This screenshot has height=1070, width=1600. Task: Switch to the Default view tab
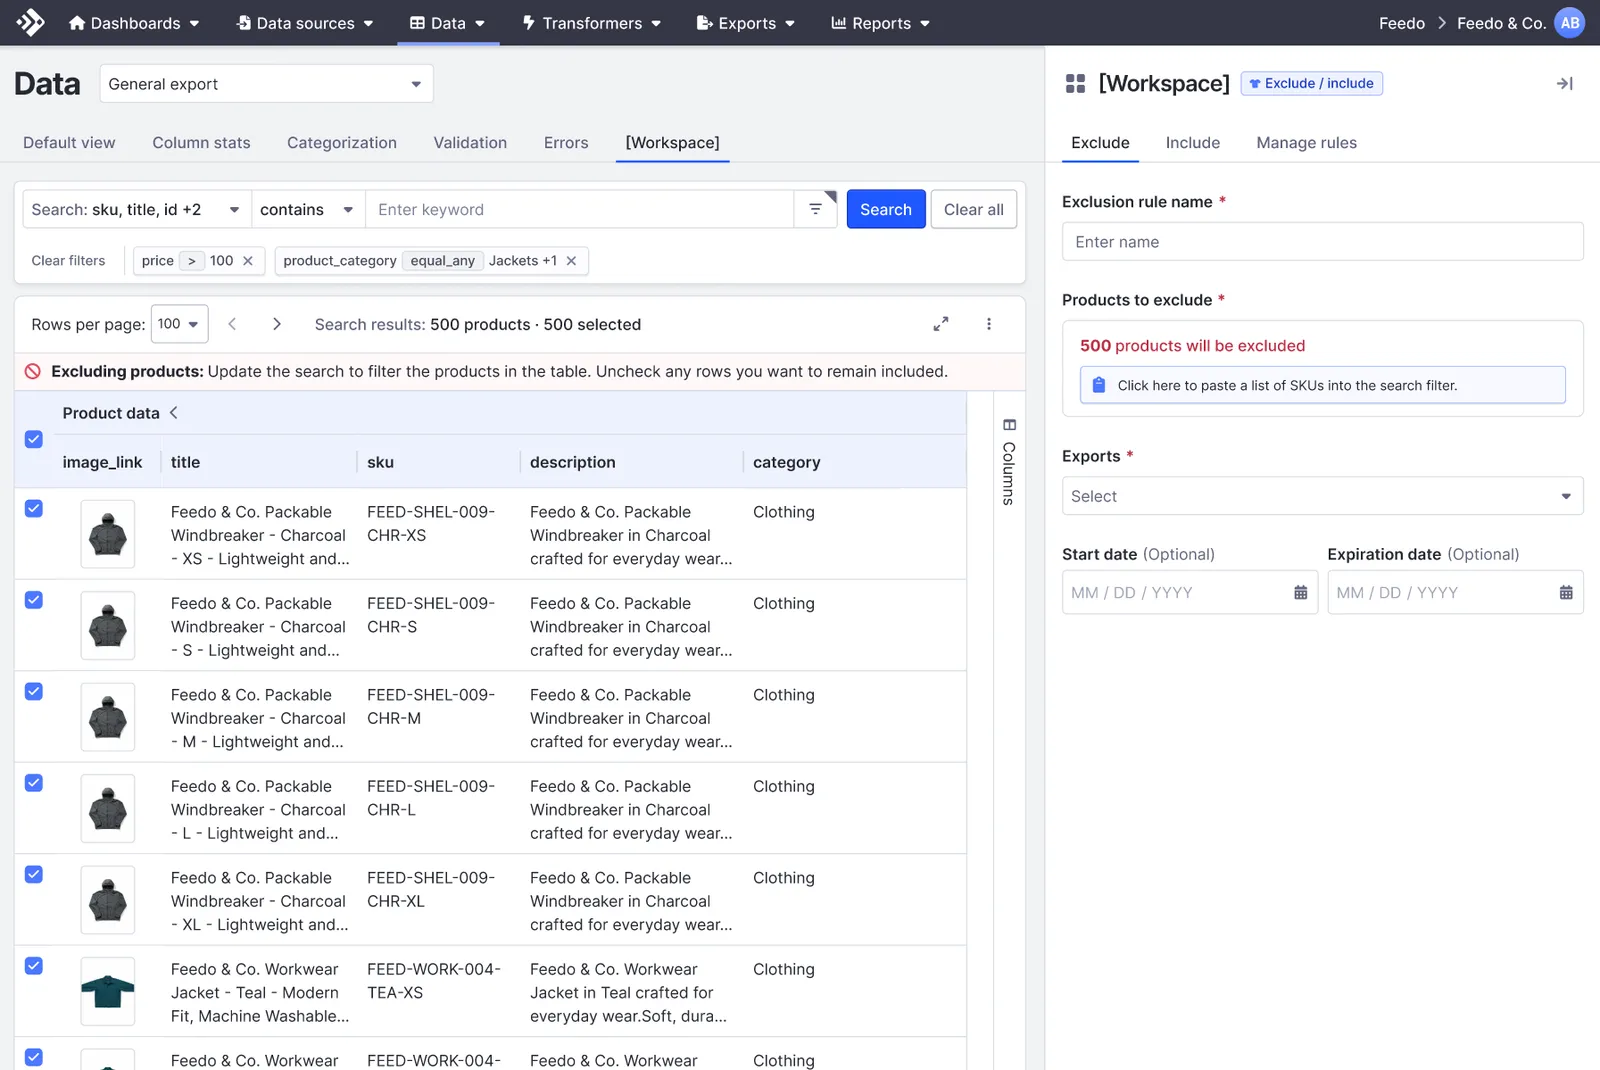click(x=69, y=143)
